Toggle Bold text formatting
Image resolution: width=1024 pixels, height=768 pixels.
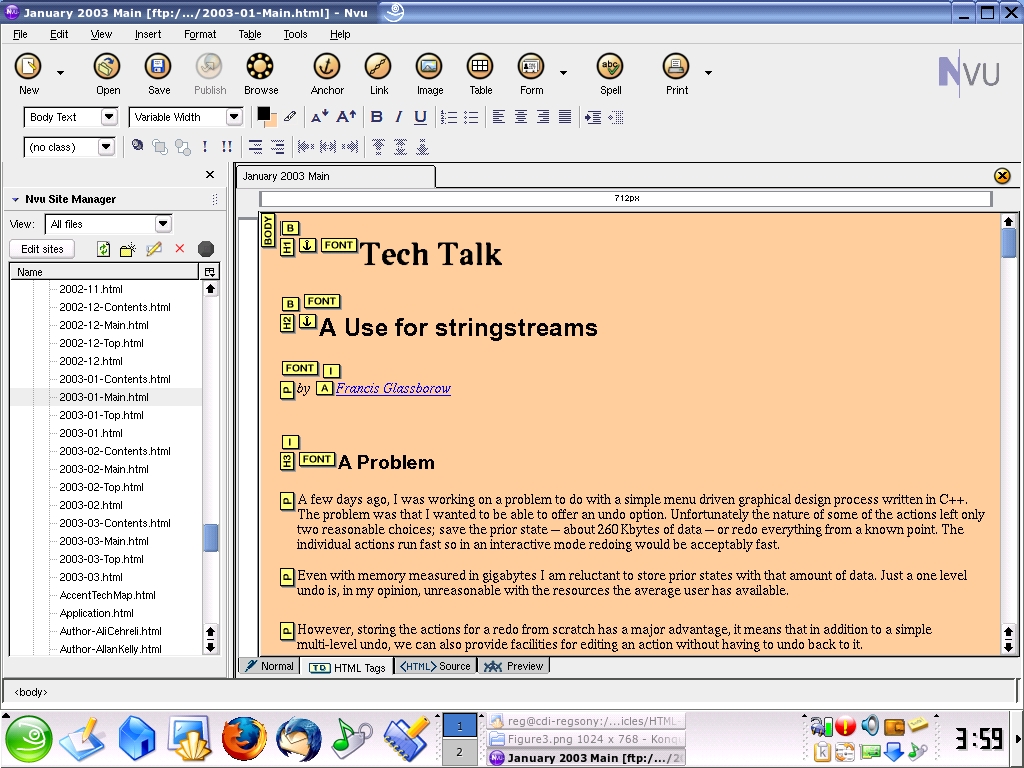click(x=377, y=117)
